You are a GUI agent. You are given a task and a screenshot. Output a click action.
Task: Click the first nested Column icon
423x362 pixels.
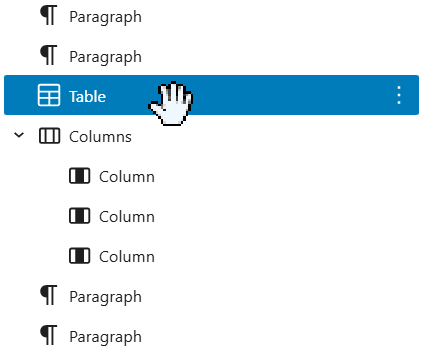pos(80,176)
